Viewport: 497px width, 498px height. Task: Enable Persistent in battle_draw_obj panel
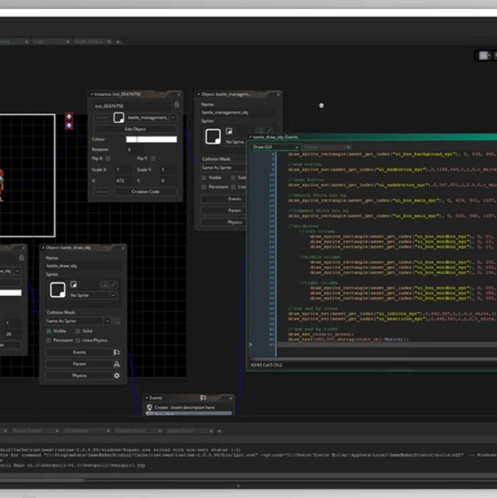click(x=49, y=340)
